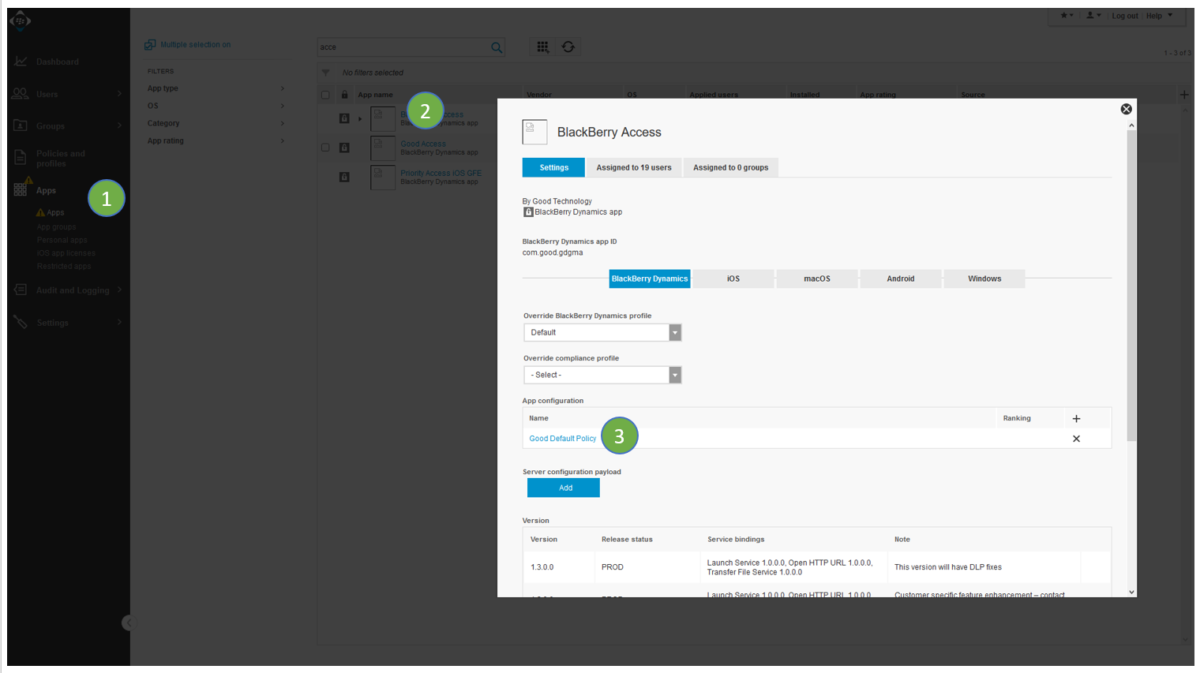1200x673 pixels.
Task: Select the Android platform tab
Action: click(900, 279)
